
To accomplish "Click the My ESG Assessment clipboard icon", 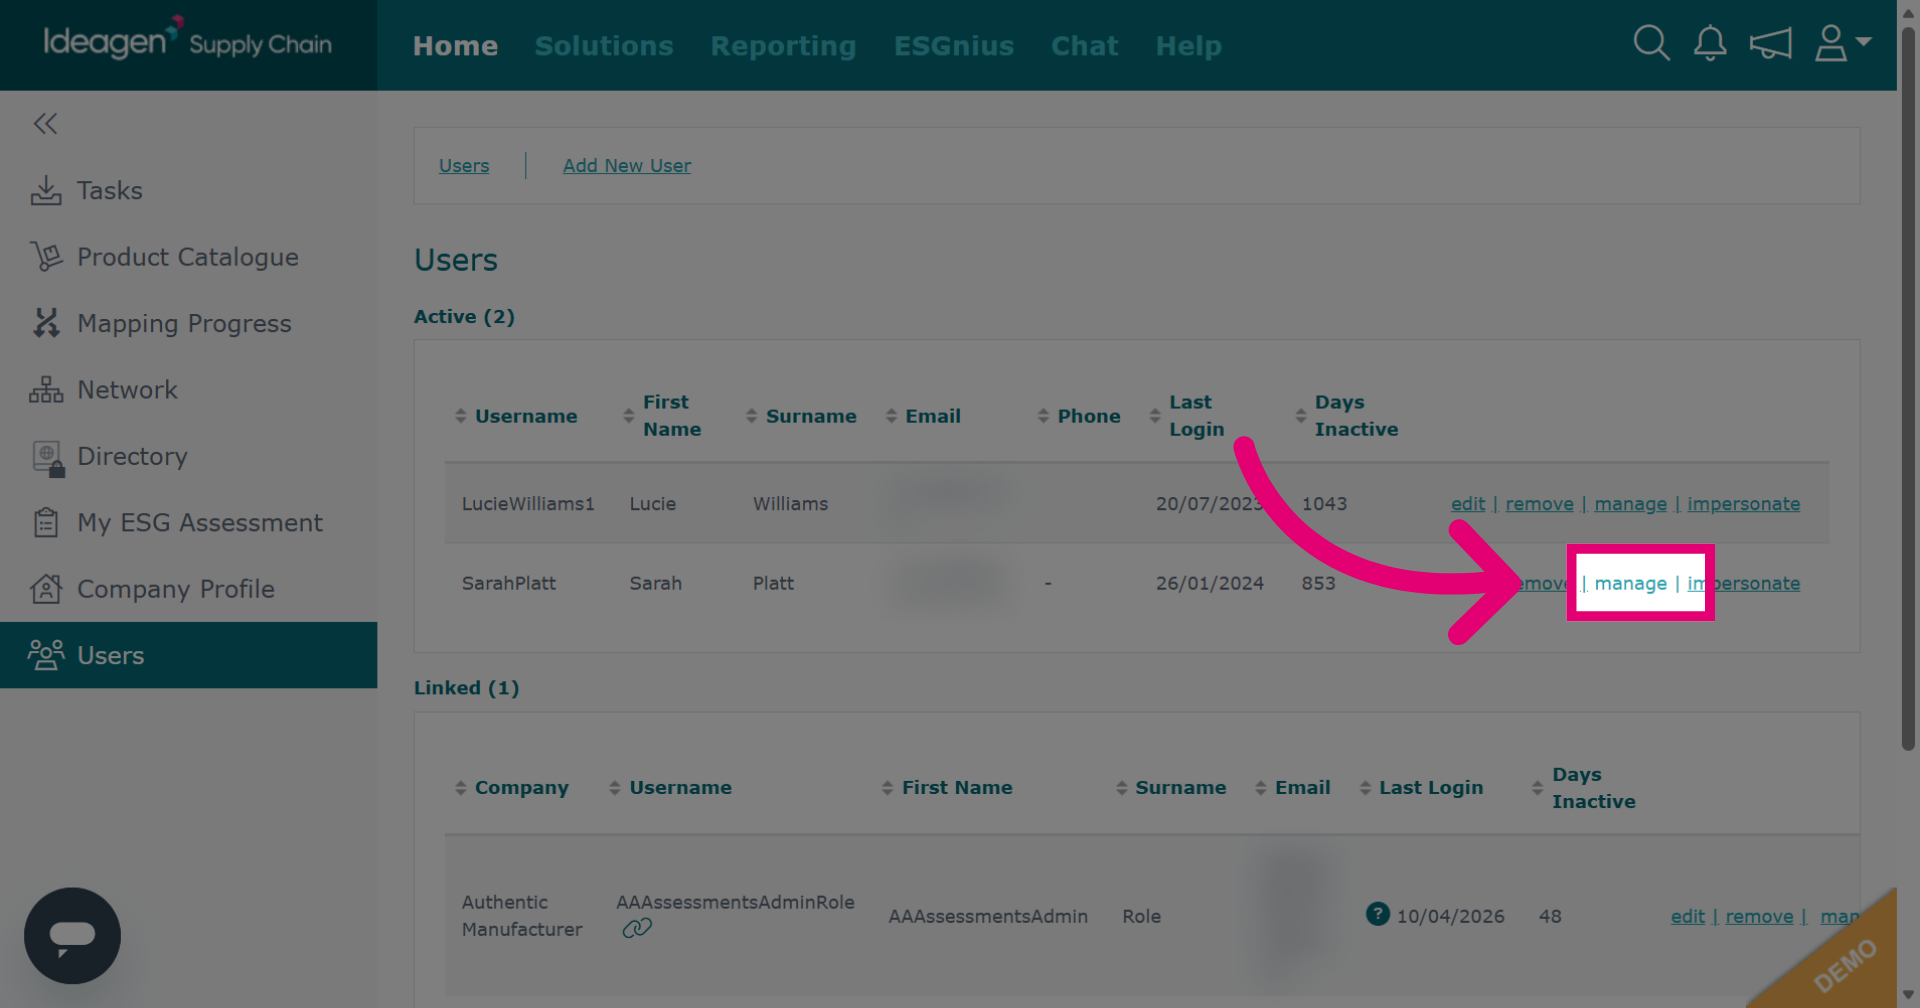I will coord(46,522).
